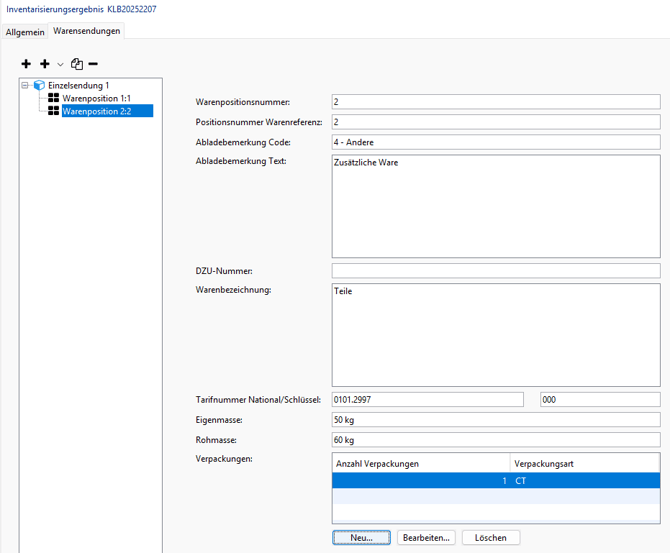Click the DZU-Nummer field
Image resolution: width=670 pixels, height=553 pixels.
tap(496, 271)
